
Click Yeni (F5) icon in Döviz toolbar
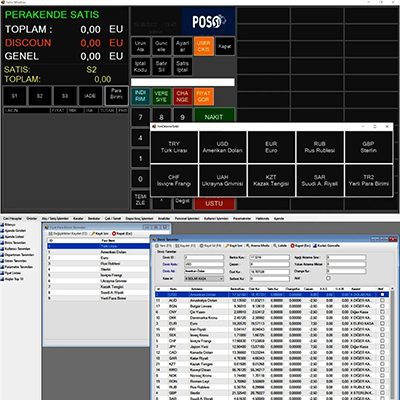pyautogui.click(x=157, y=246)
